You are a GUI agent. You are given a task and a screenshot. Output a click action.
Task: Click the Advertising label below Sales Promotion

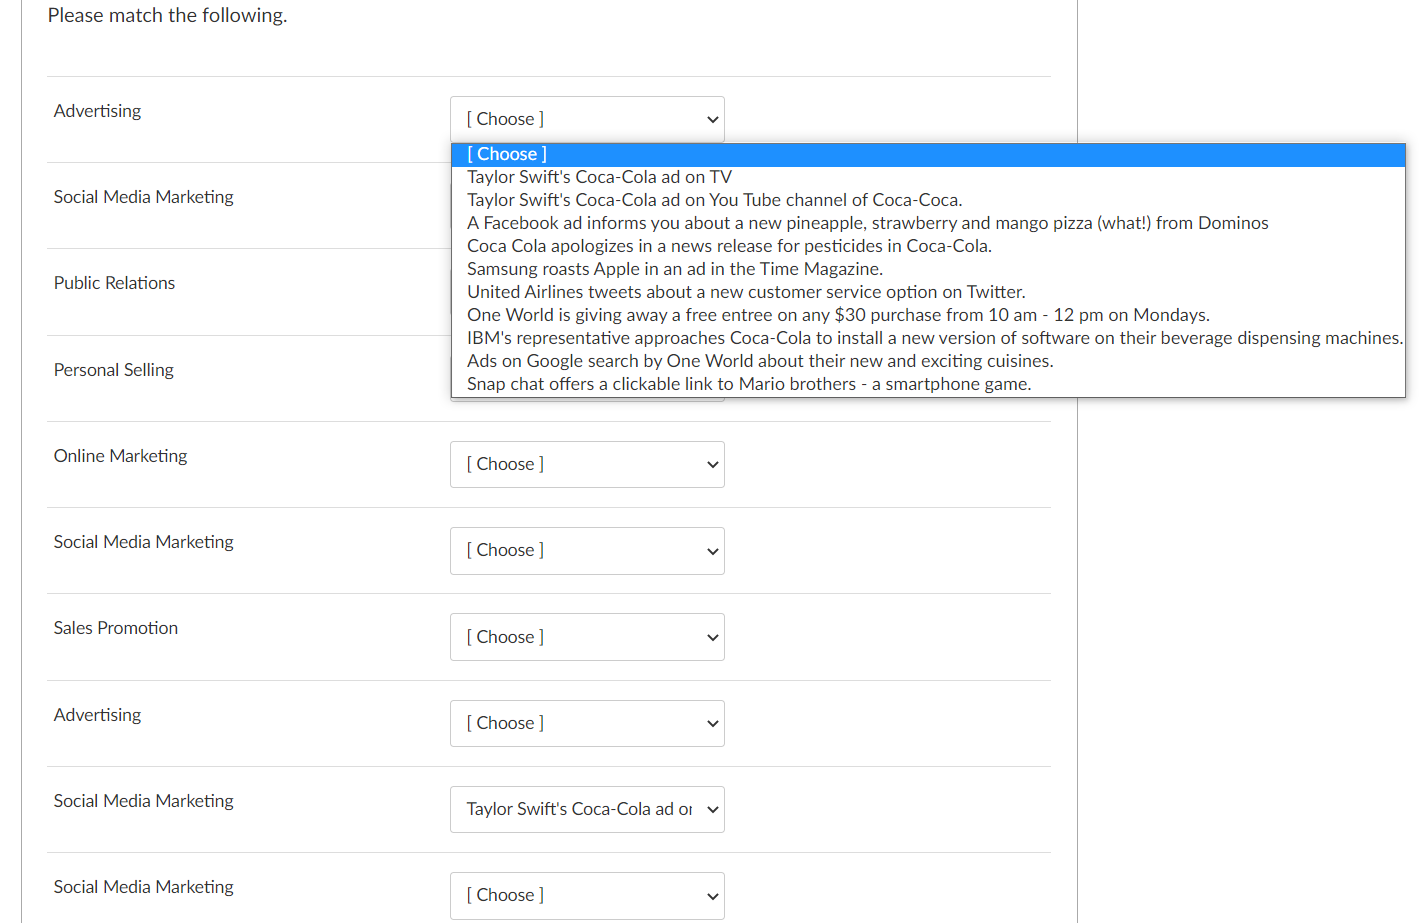click(x=97, y=715)
